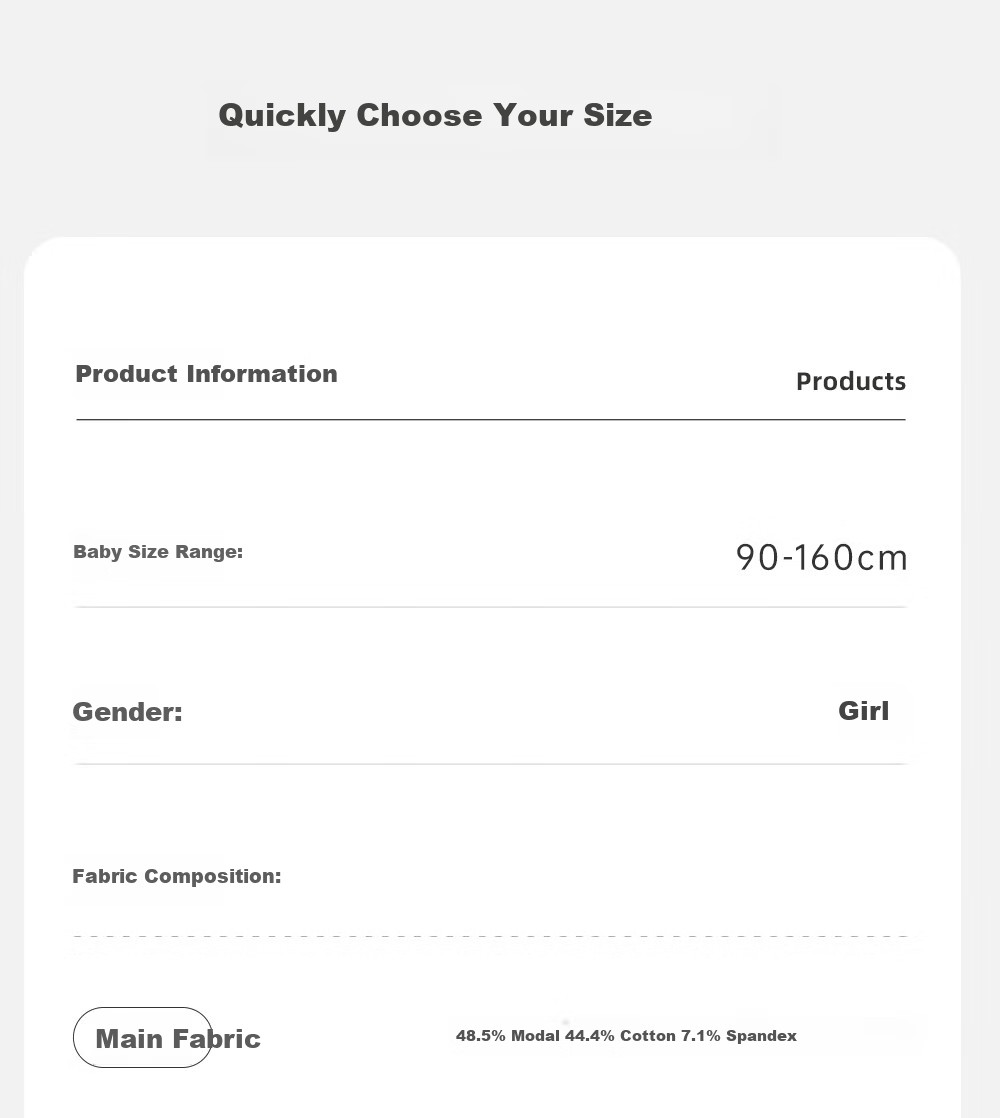Select the 48.5% Modal composition text

507,1036
